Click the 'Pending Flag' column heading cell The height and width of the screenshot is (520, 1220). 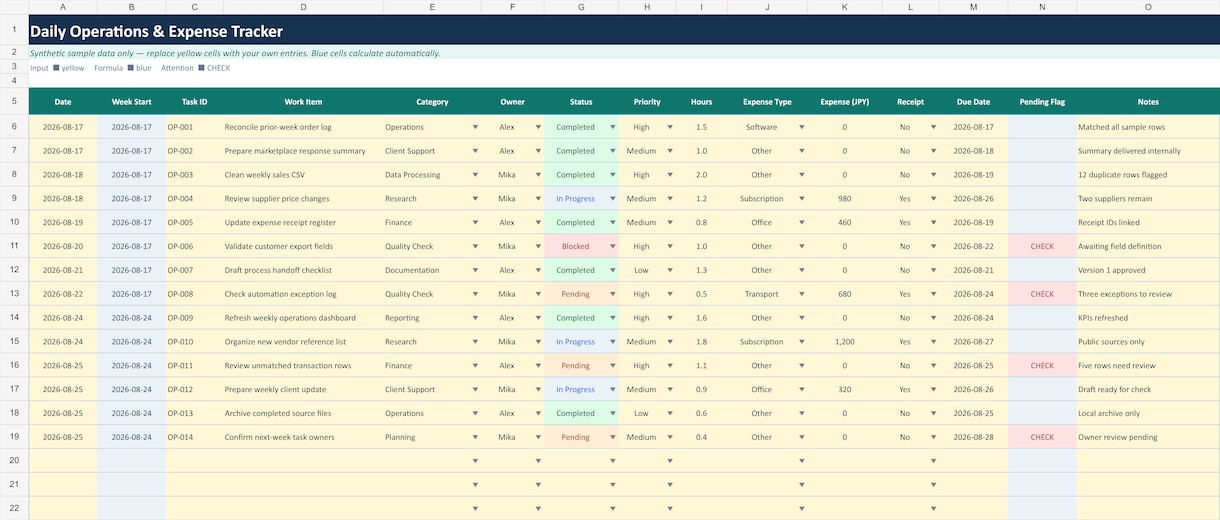click(x=1042, y=102)
